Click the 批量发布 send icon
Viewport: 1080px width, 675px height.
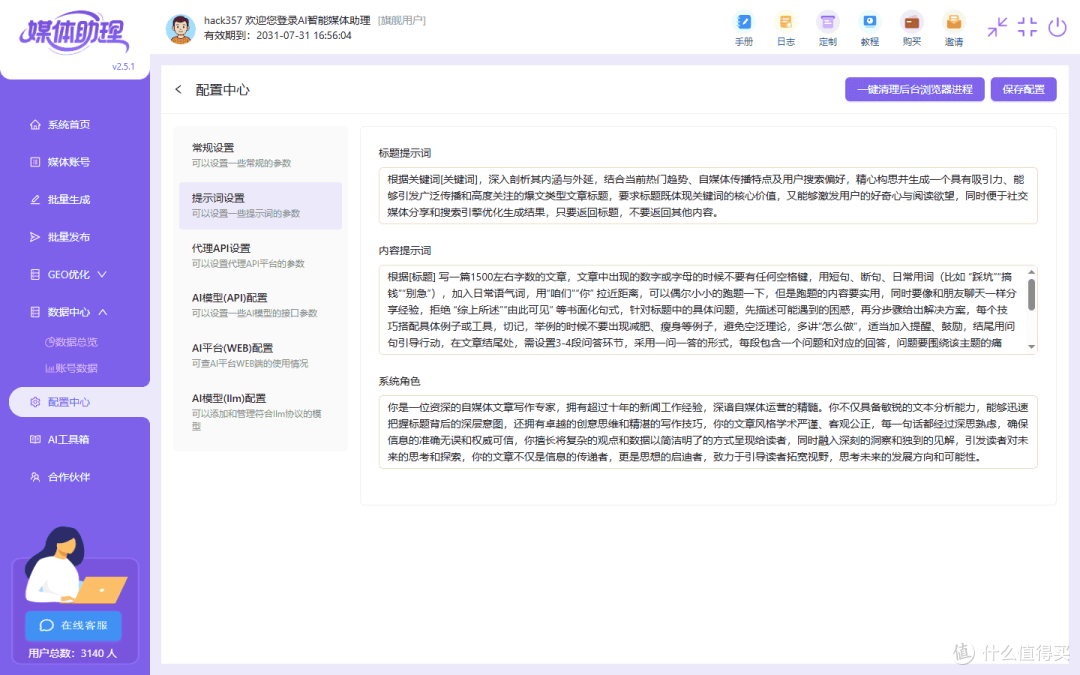point(35,237)
